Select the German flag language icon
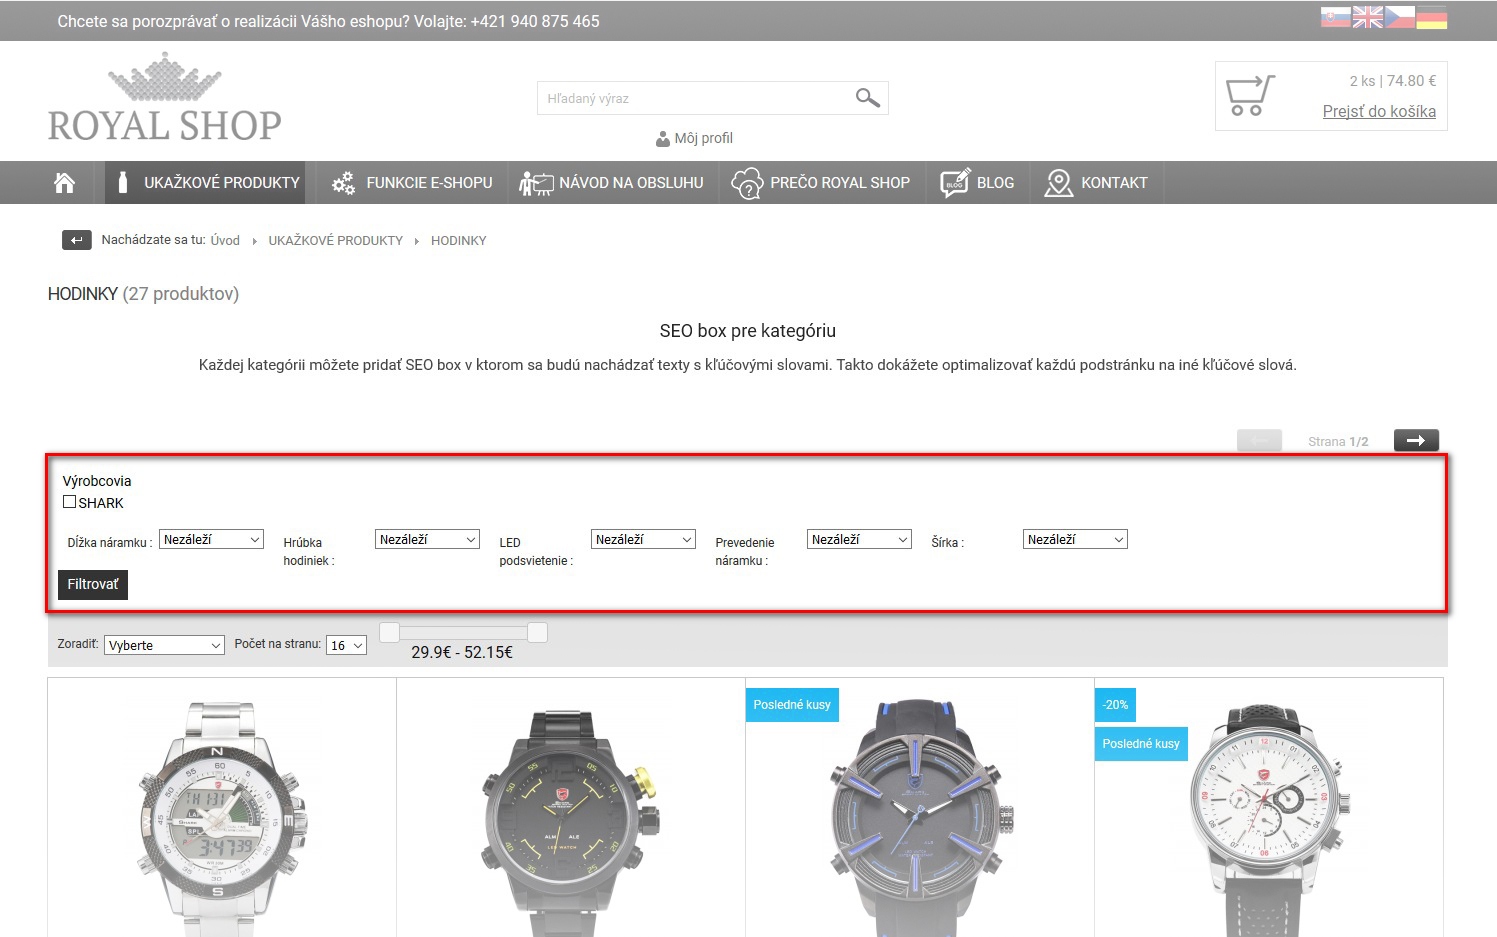This screenshot has width=1497, height=937. (1431, 18)
